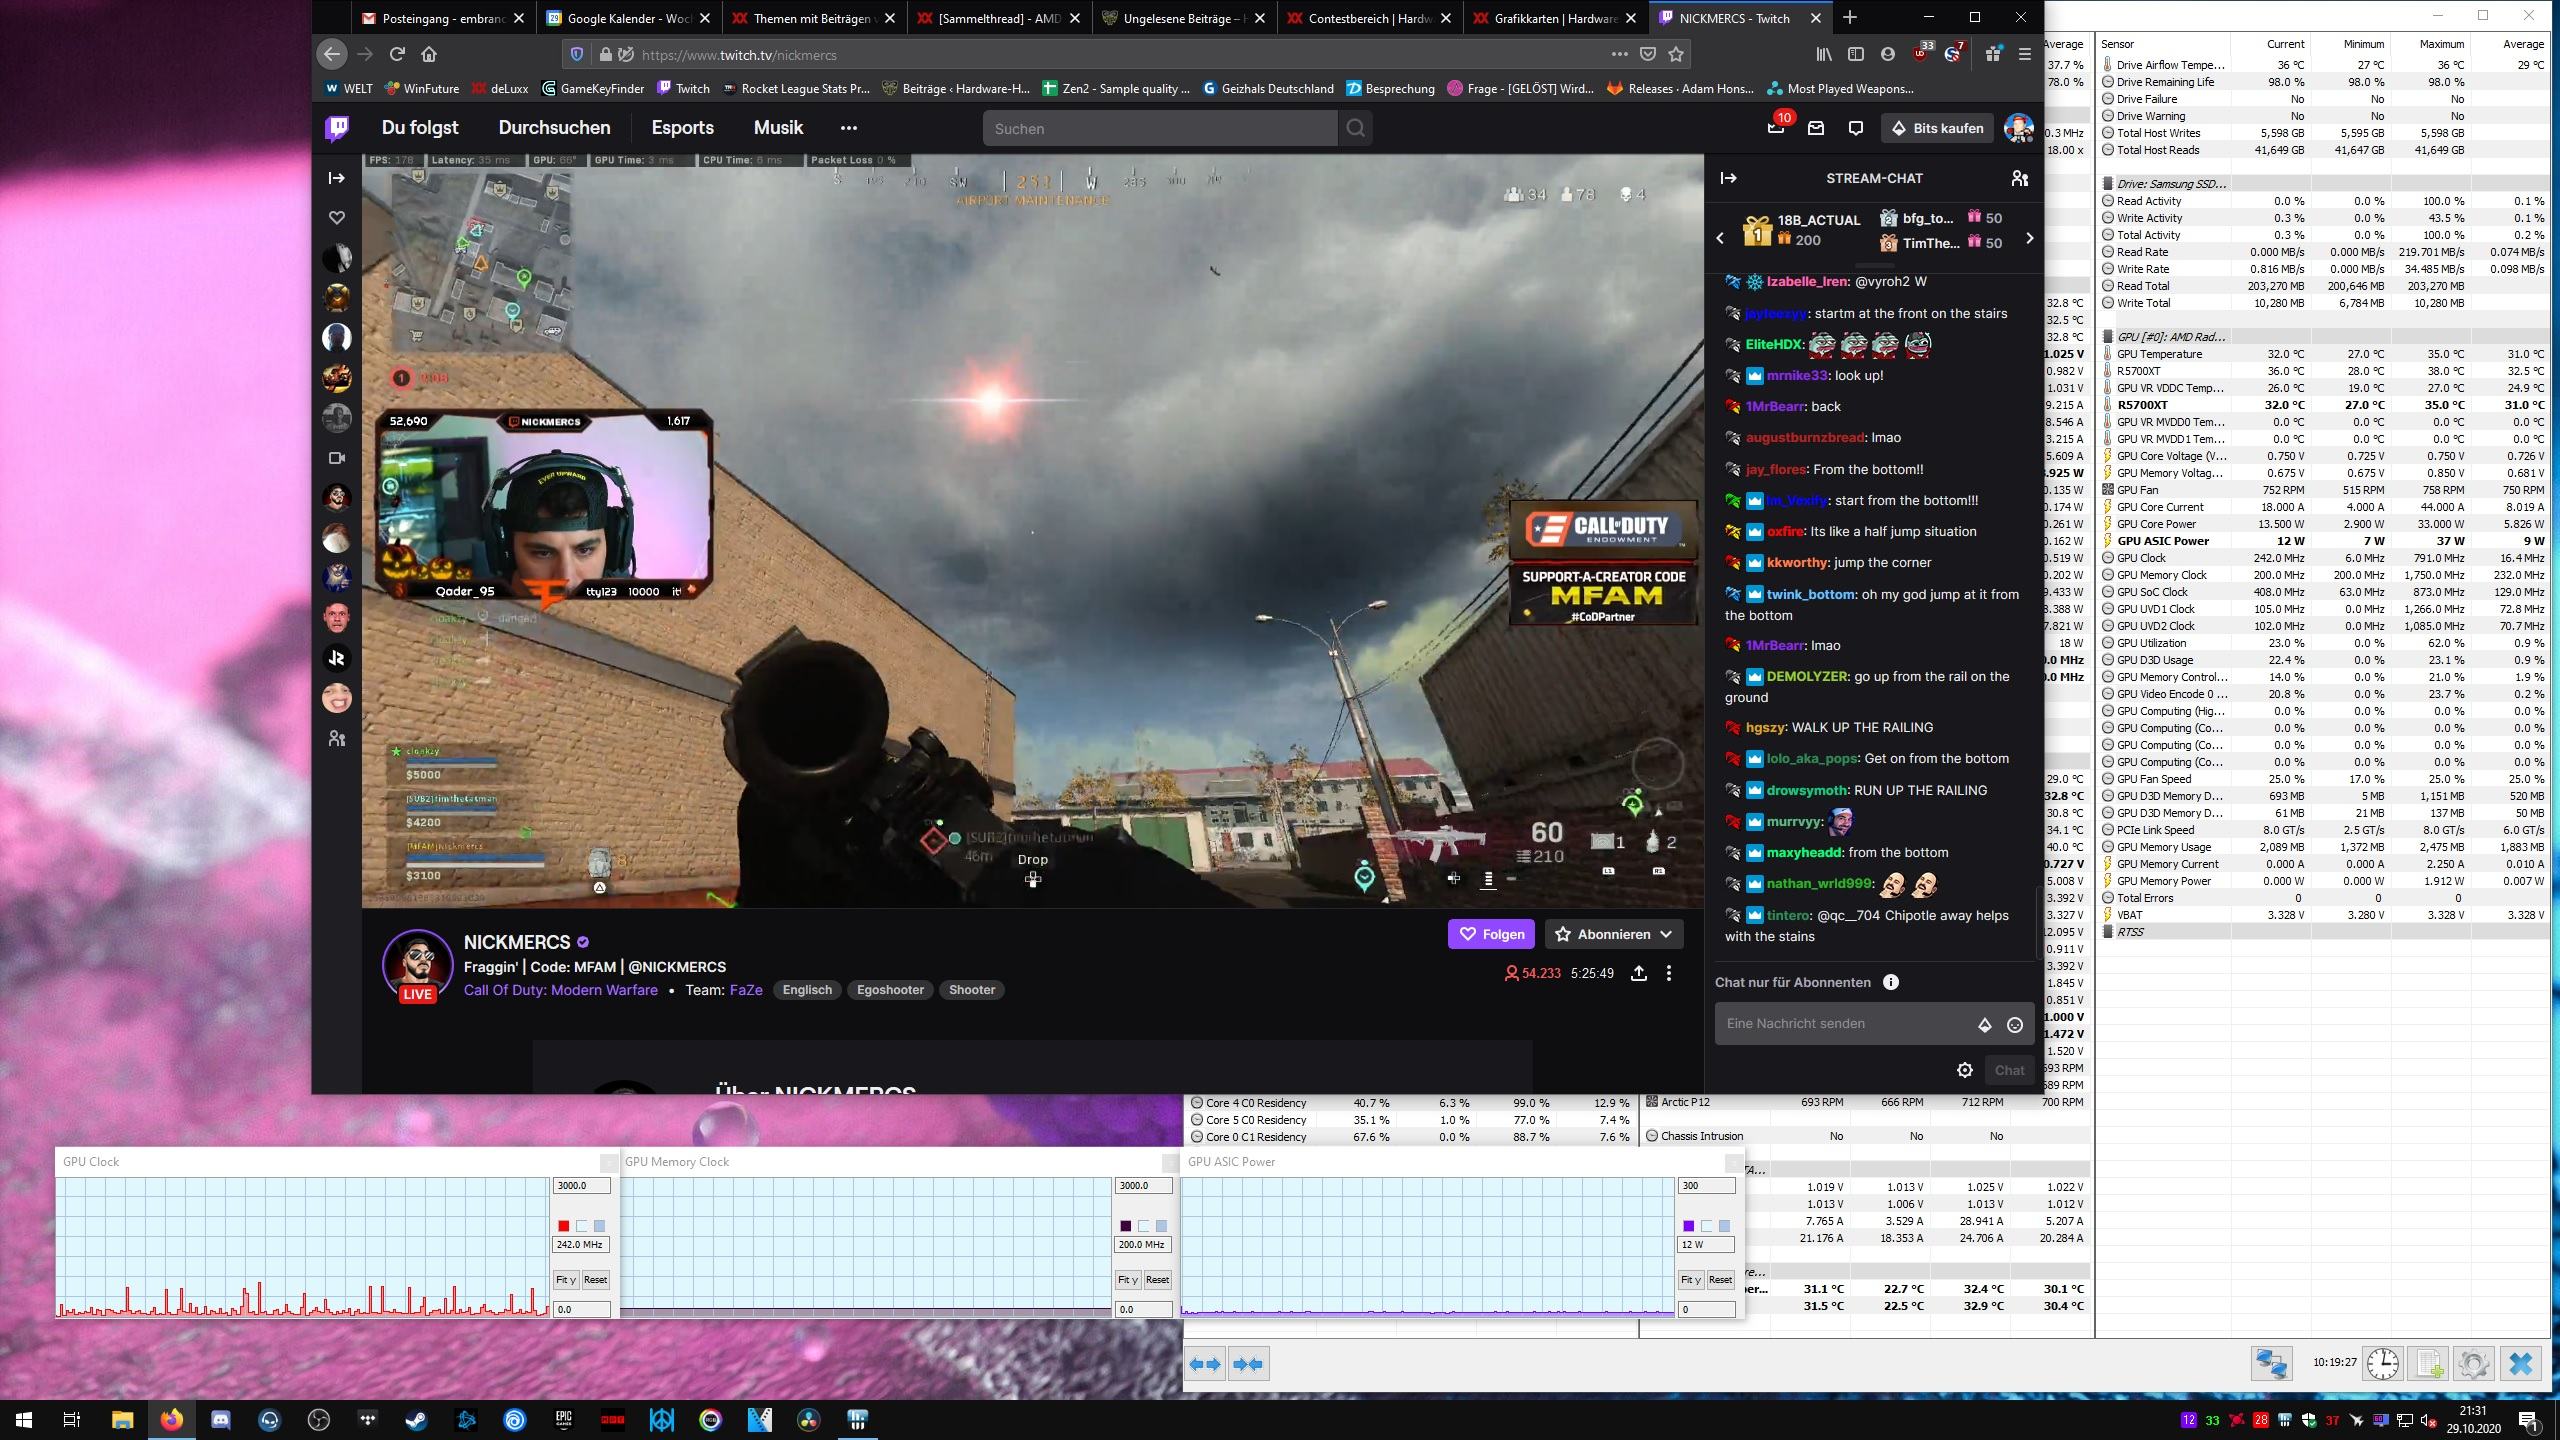Click HWiNFO expand arrows button

tap(1205, 1364)
